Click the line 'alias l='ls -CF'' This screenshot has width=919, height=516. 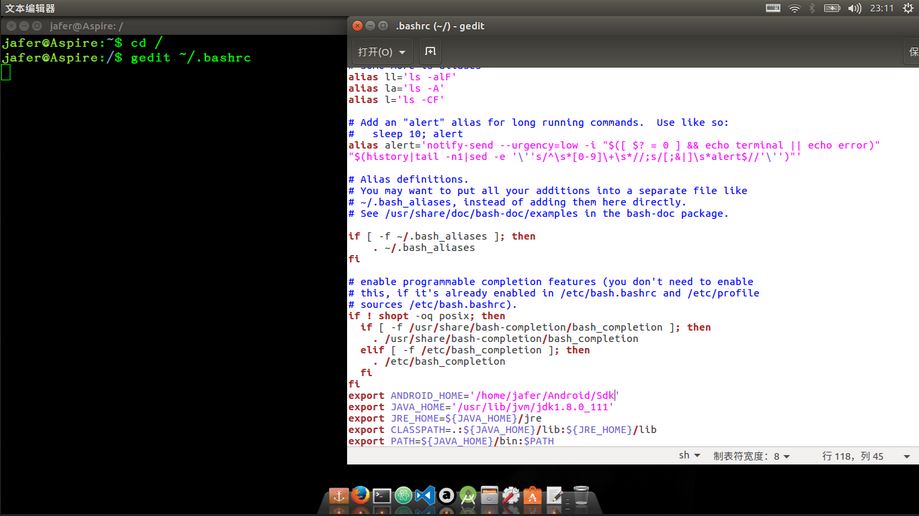396,100
